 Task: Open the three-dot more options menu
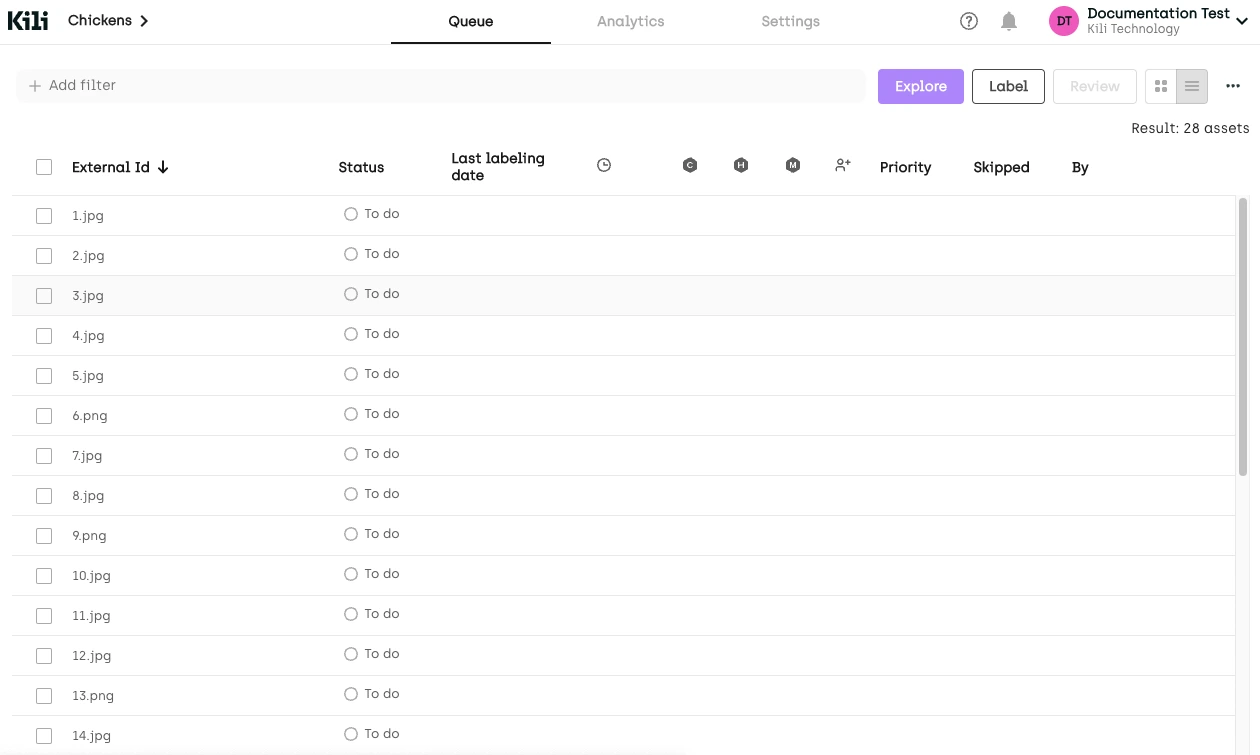(x=1233, y=87)
